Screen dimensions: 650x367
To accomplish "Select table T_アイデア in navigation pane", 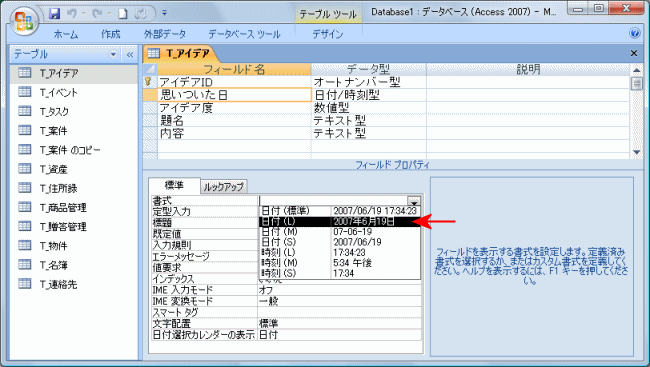I will pos(74,73).
